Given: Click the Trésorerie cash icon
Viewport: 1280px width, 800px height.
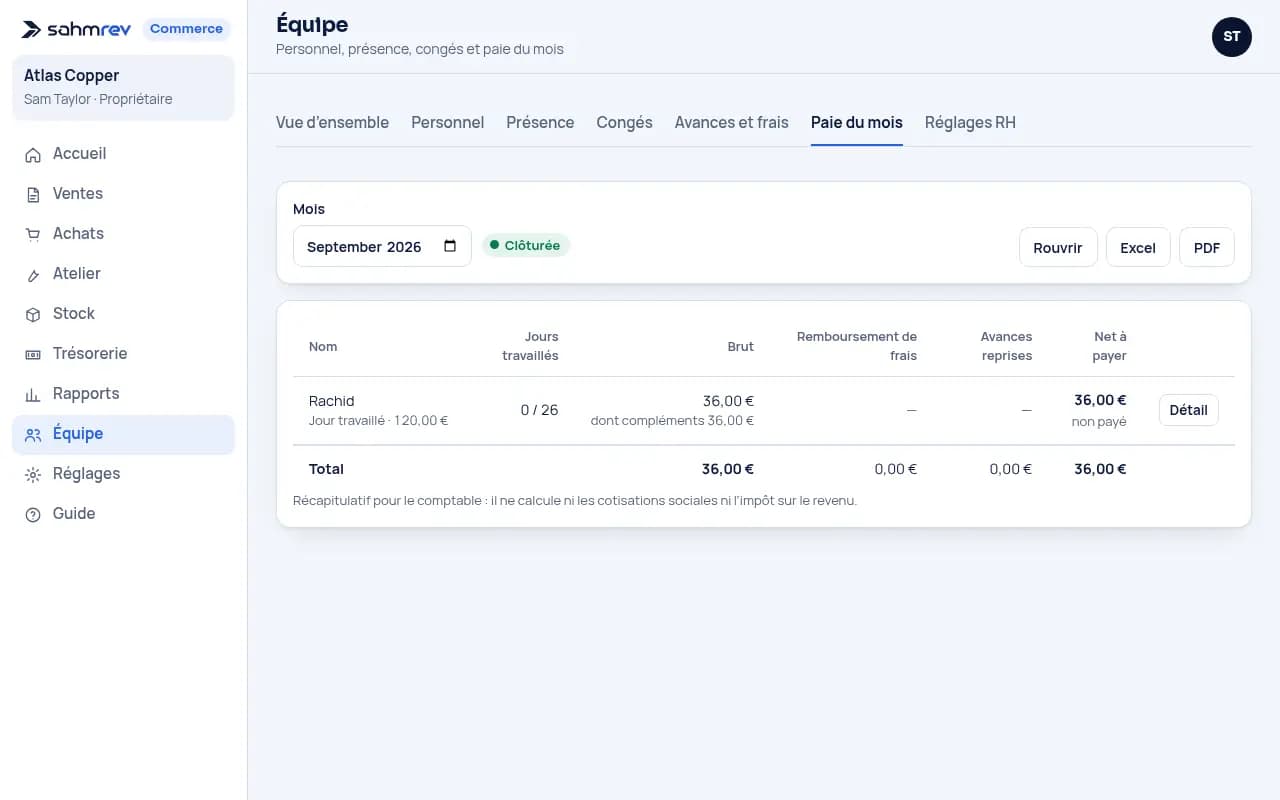Looking at the screenshot, I should point(33,354).
